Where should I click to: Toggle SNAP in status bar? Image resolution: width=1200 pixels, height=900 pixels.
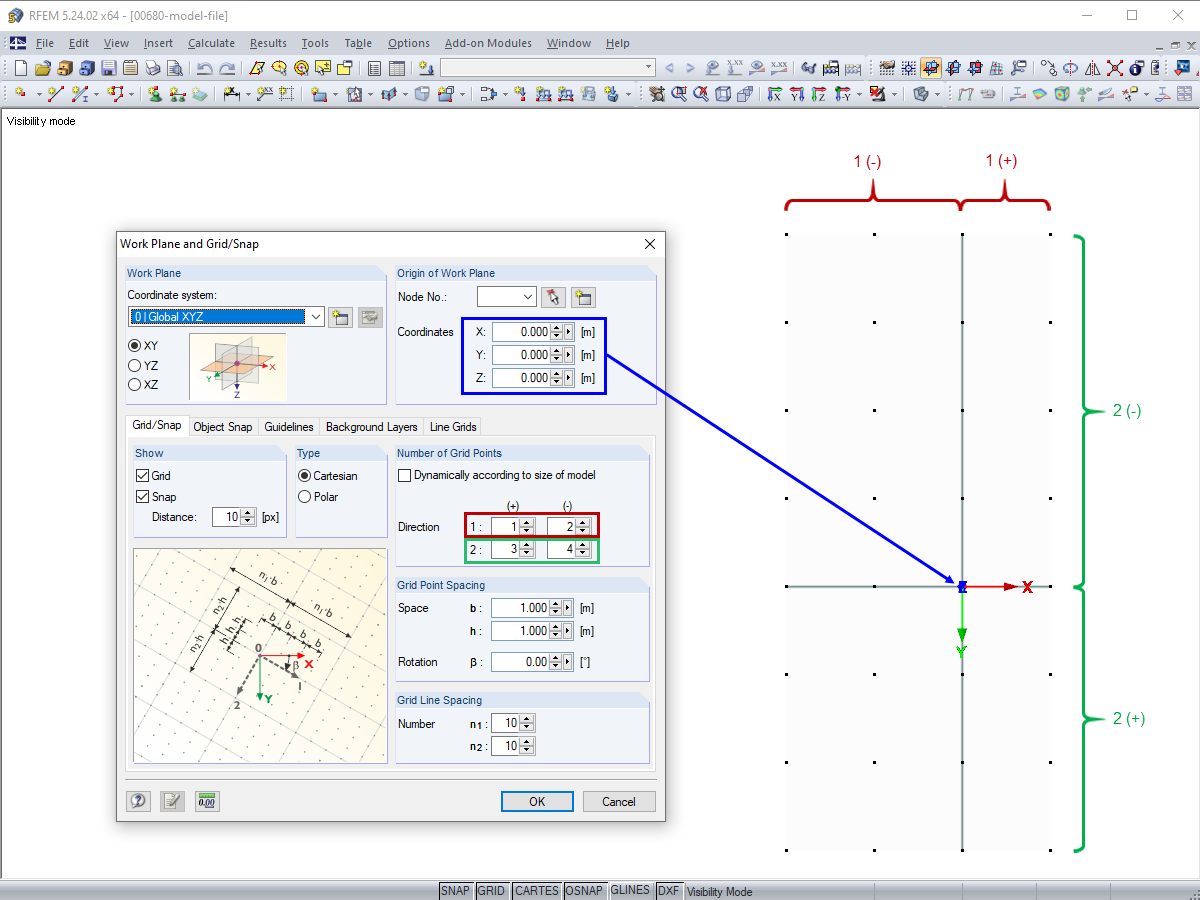point(455,891)
